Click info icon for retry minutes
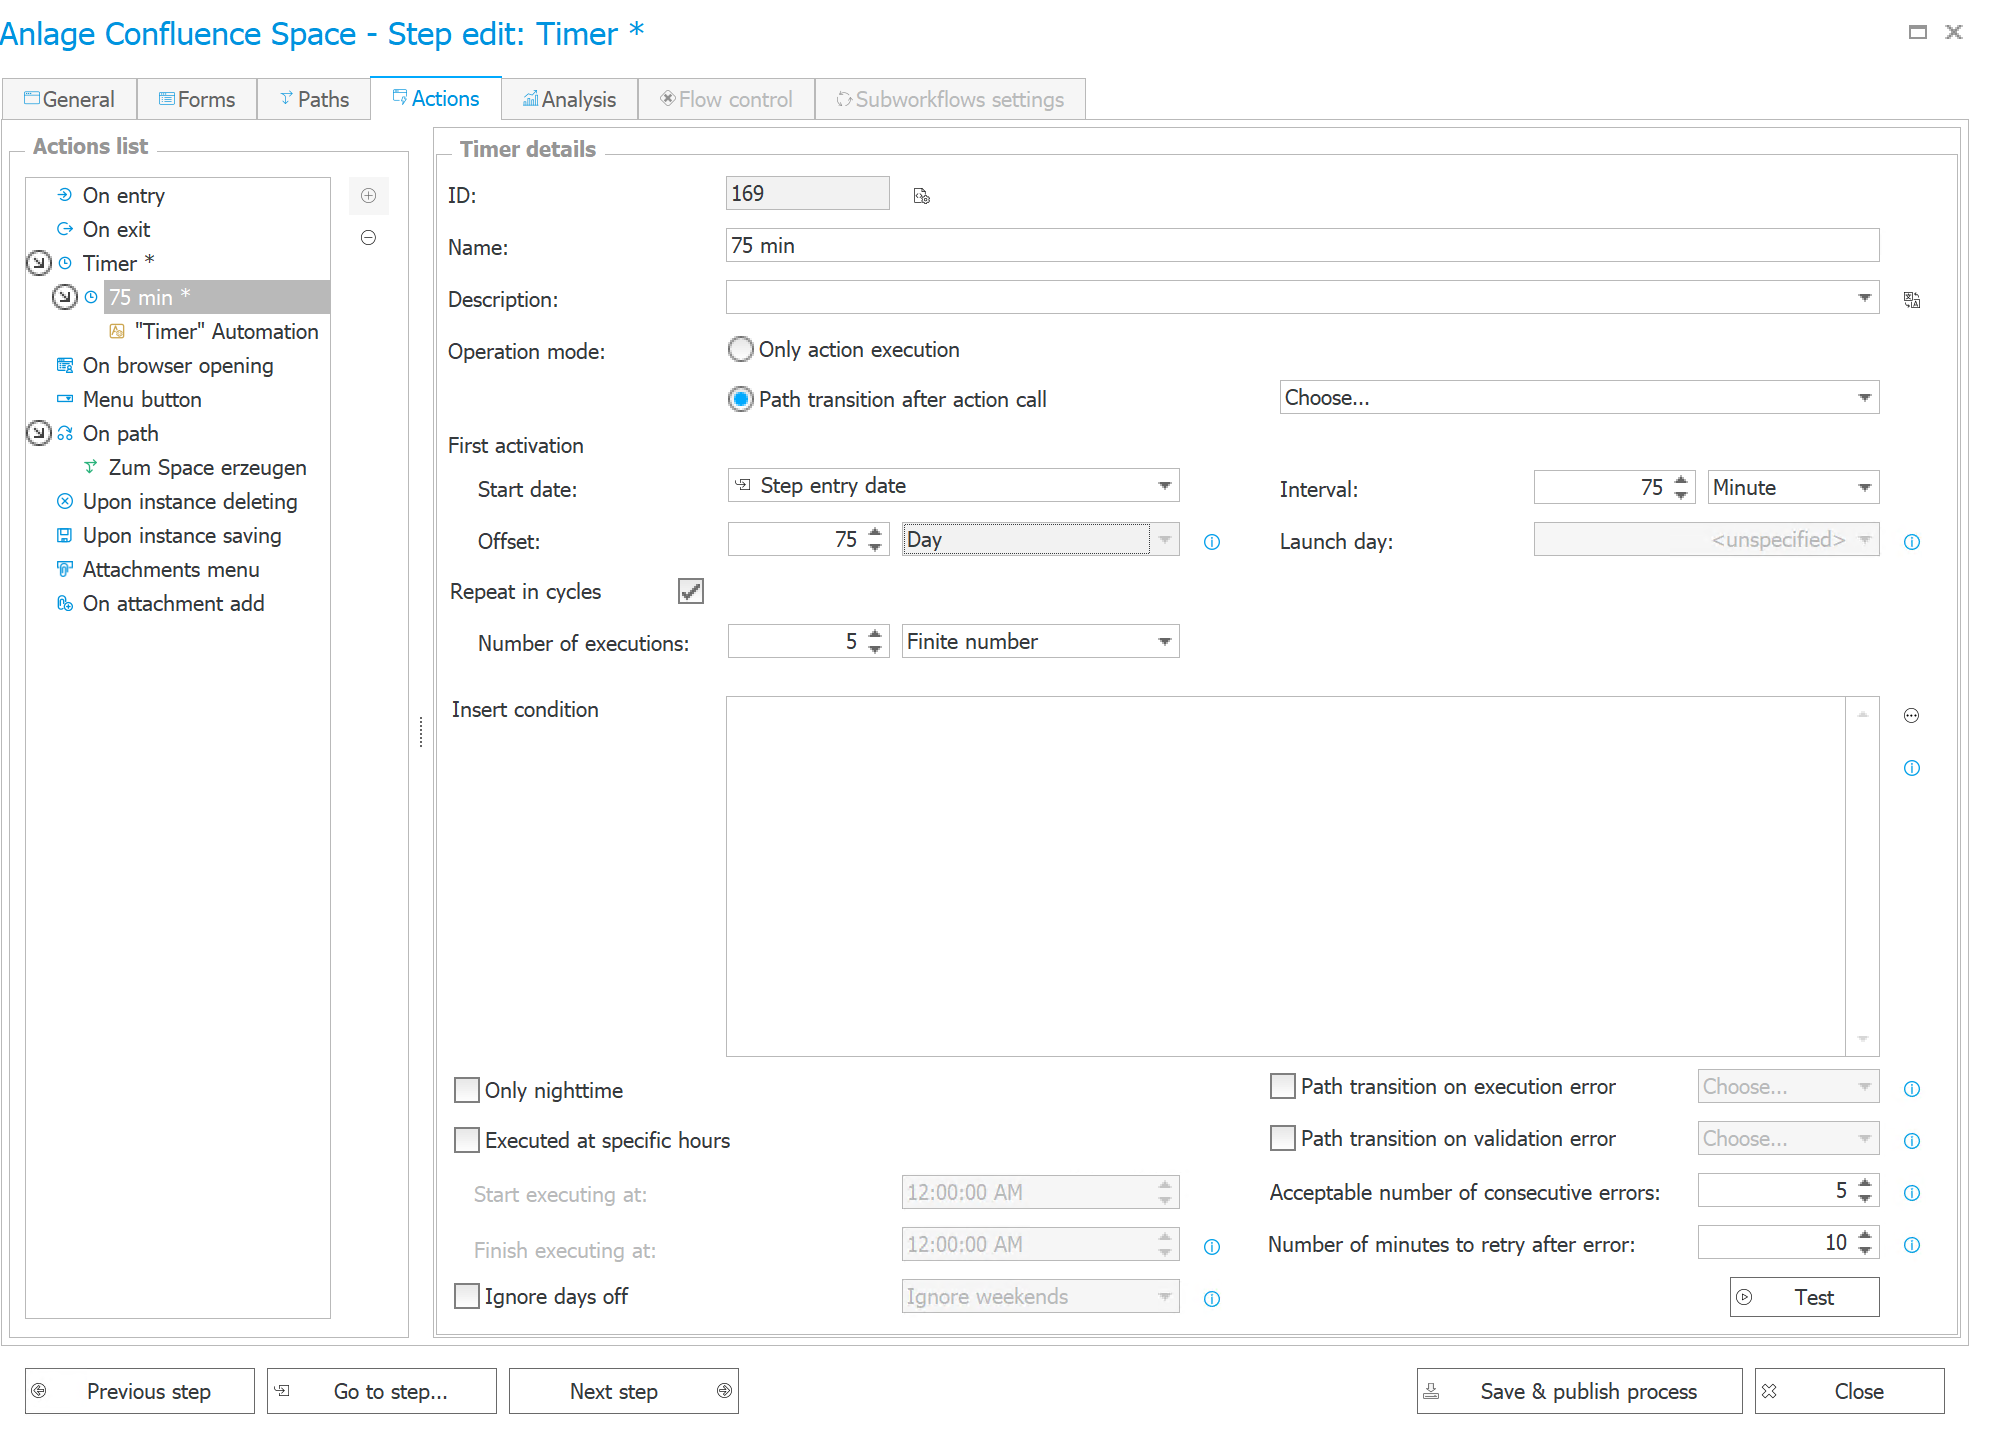 (1911, 1245)
